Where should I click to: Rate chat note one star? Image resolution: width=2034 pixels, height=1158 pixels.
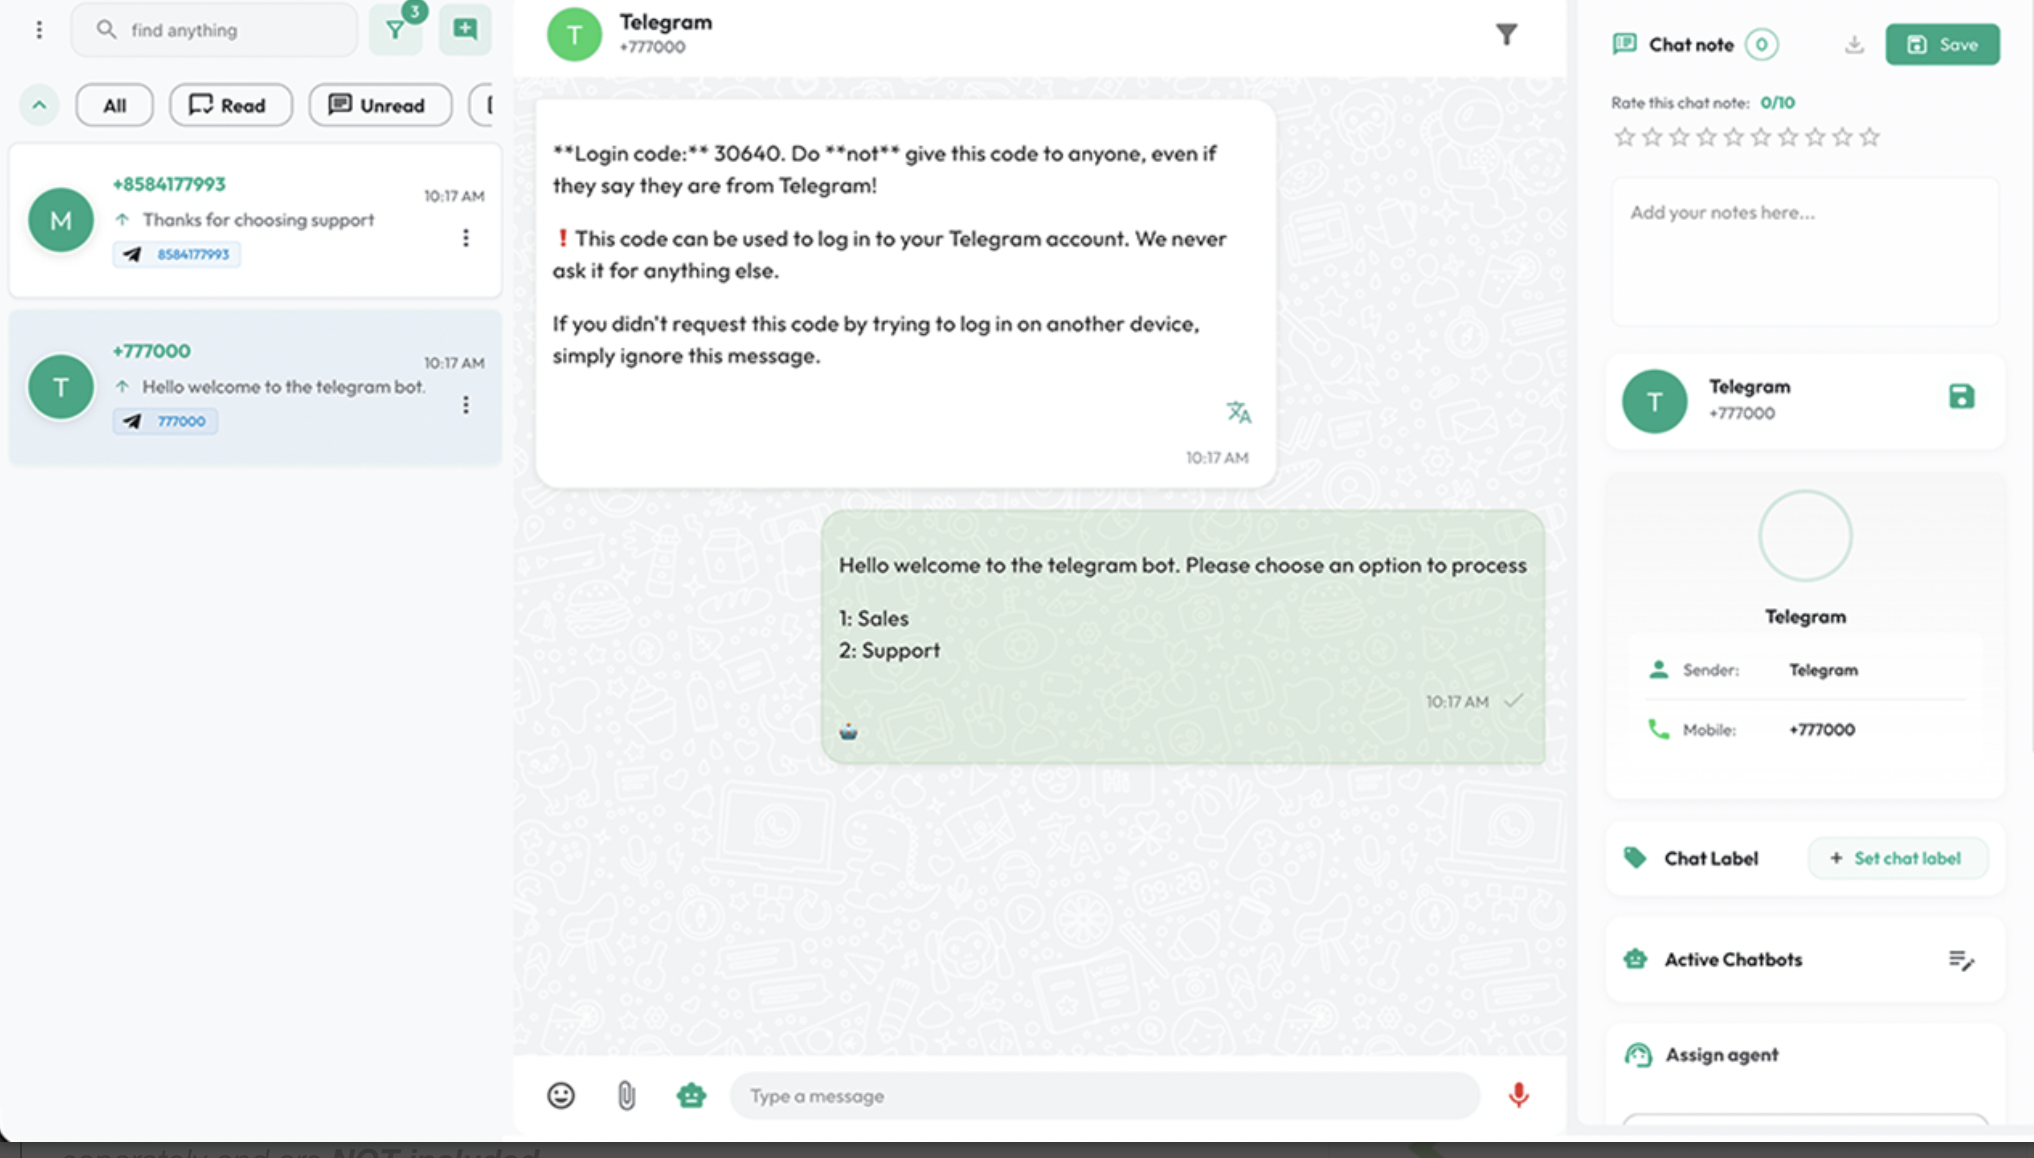(x=1625, y=137)
